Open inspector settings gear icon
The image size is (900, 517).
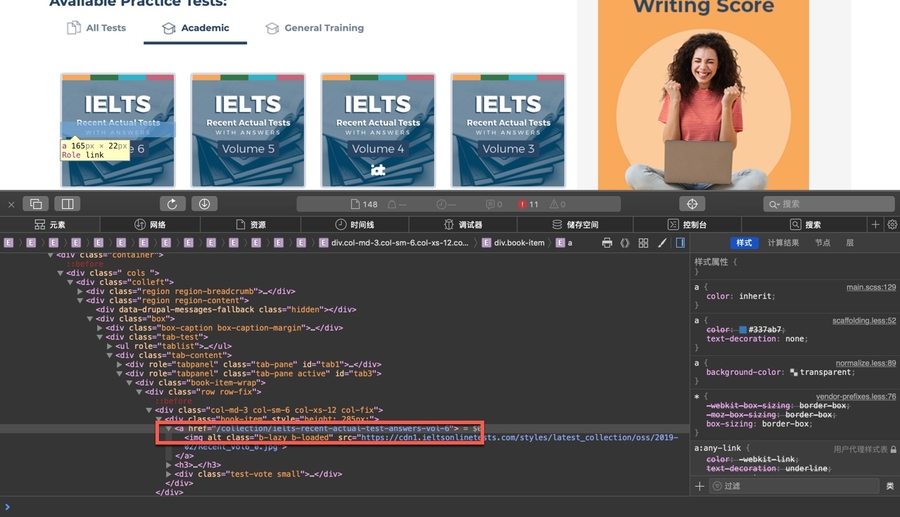point(892,225)
